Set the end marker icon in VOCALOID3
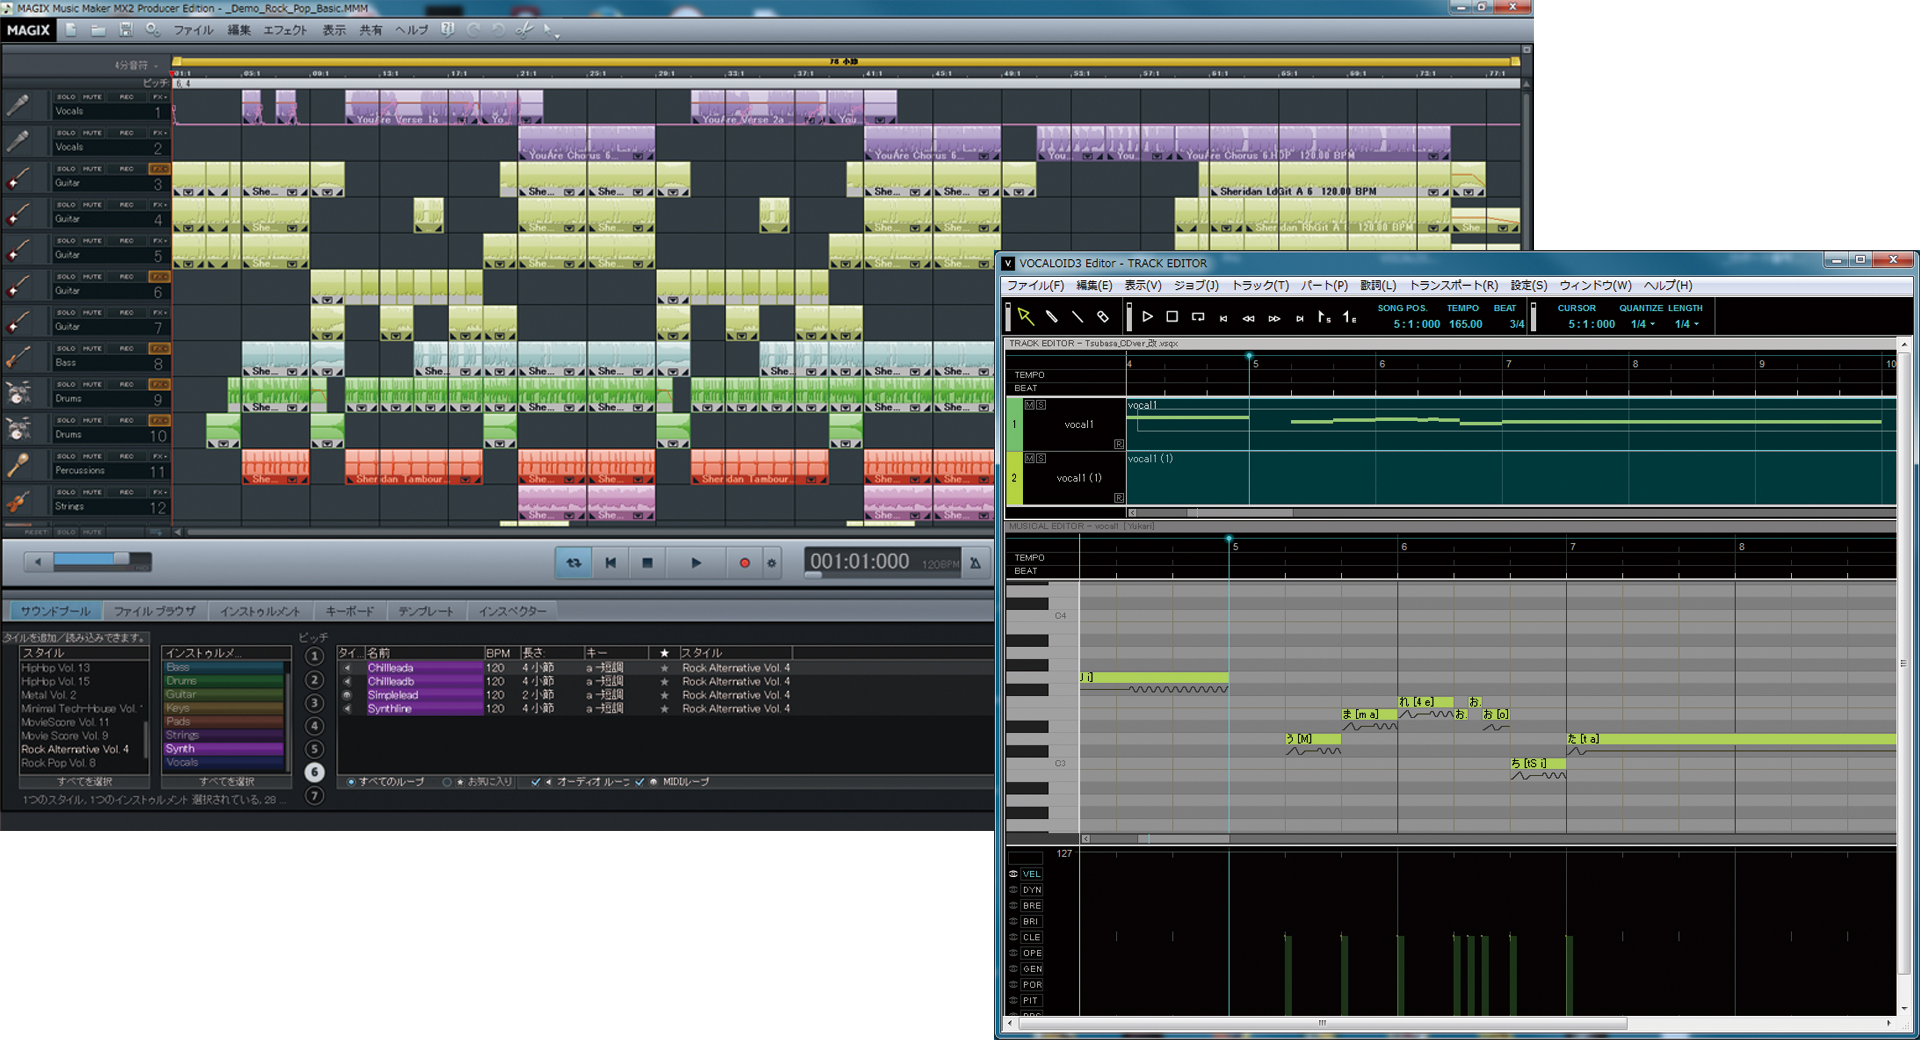This screenshot has width=1920, height=1040. pos(1349,317)
